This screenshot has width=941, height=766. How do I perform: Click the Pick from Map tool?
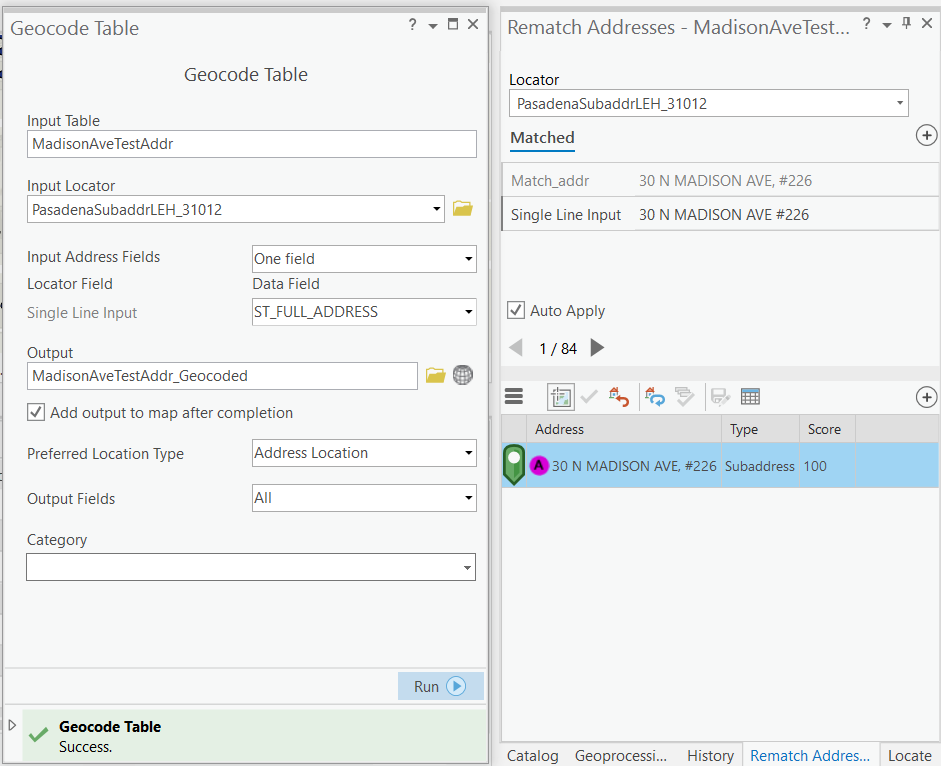(x=560, y=397)
